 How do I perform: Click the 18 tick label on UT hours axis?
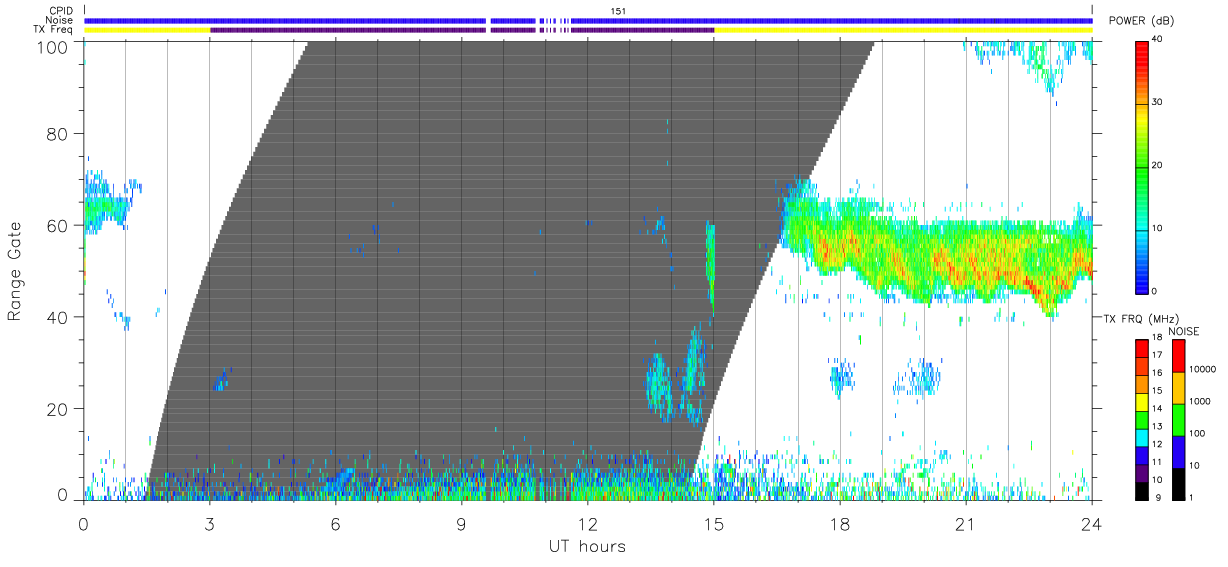(840, 524)
